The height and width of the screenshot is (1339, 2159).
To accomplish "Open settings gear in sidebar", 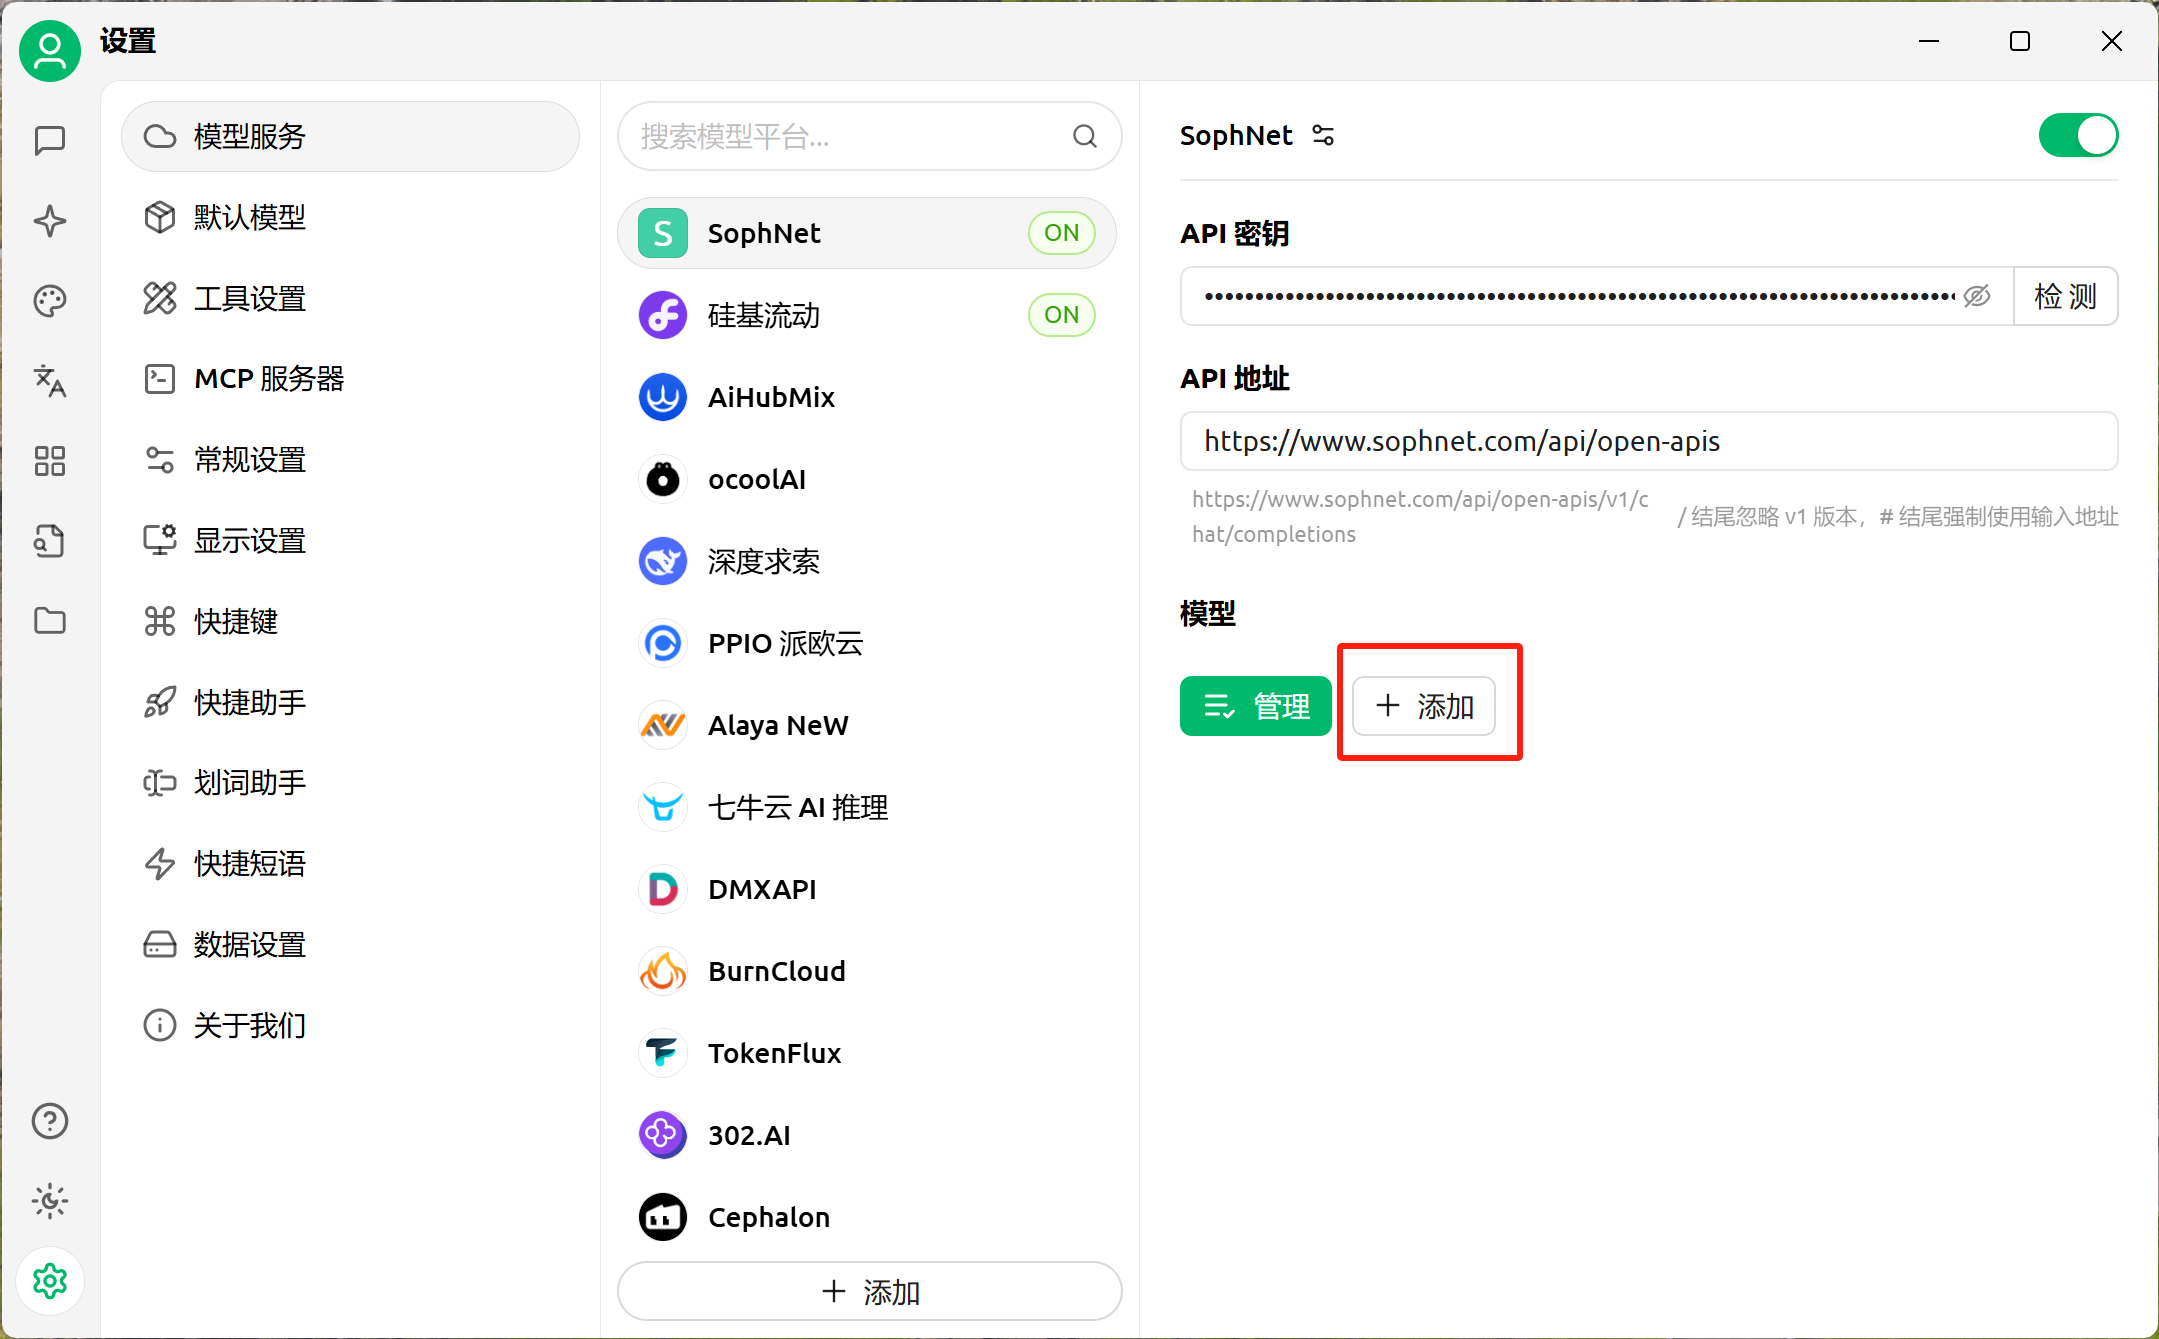I will [49, 1281].
